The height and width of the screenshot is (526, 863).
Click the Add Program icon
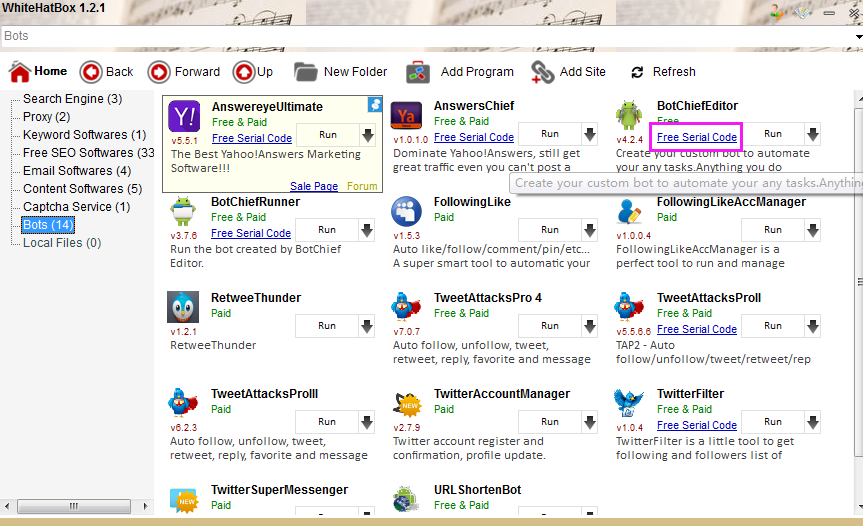click(418, 72)
